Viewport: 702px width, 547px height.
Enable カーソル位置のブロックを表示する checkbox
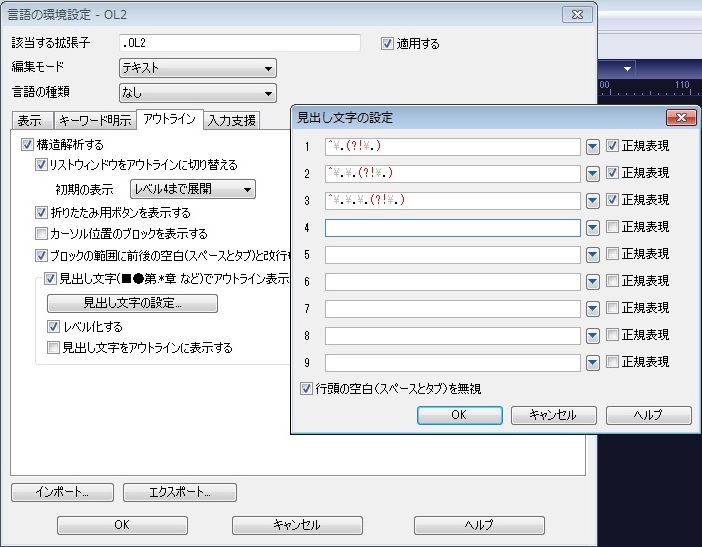point(41,233)
